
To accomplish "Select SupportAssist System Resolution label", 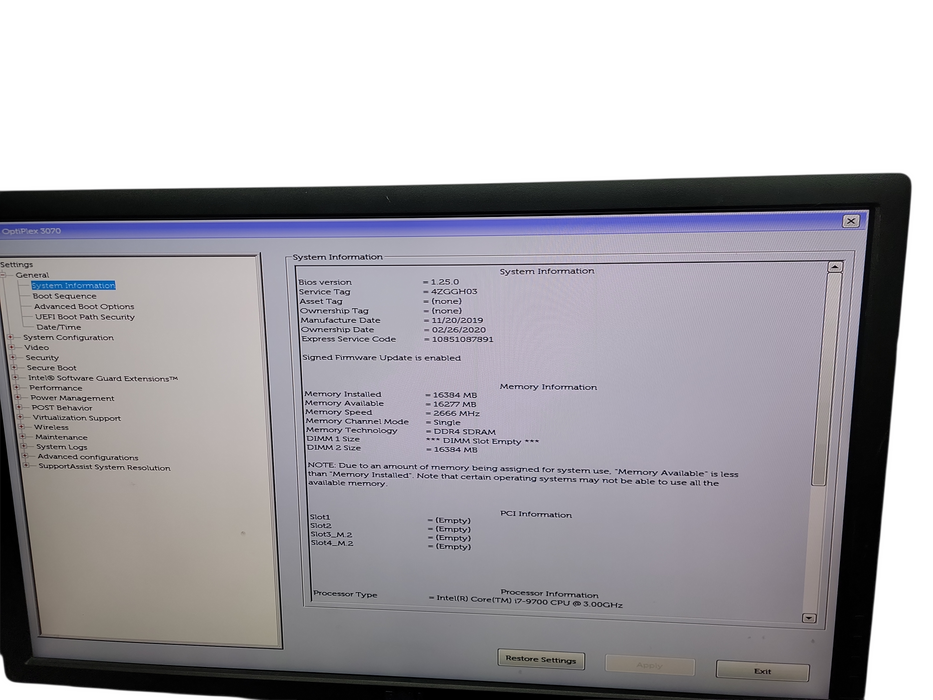I will (x=105, y=467).
